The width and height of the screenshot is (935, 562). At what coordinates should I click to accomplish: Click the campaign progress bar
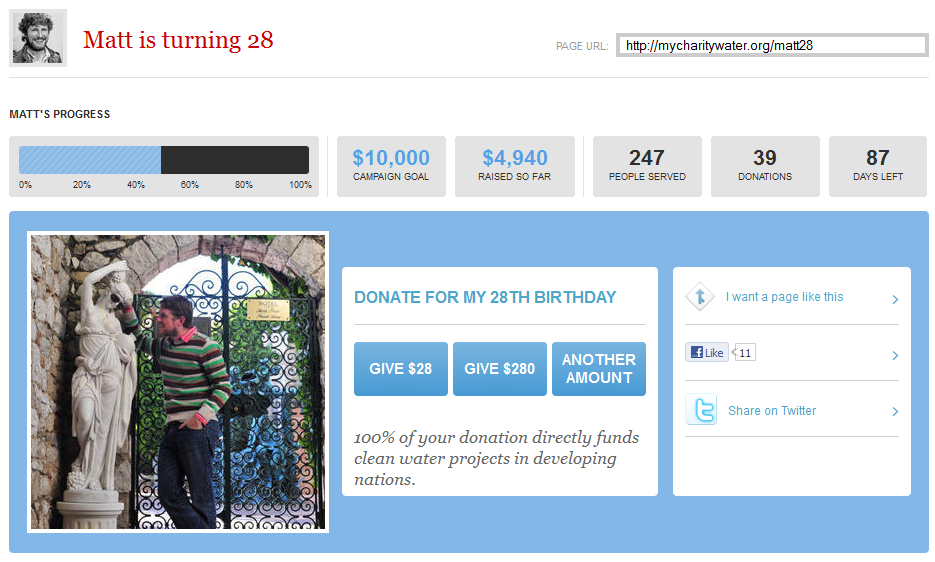164,160
